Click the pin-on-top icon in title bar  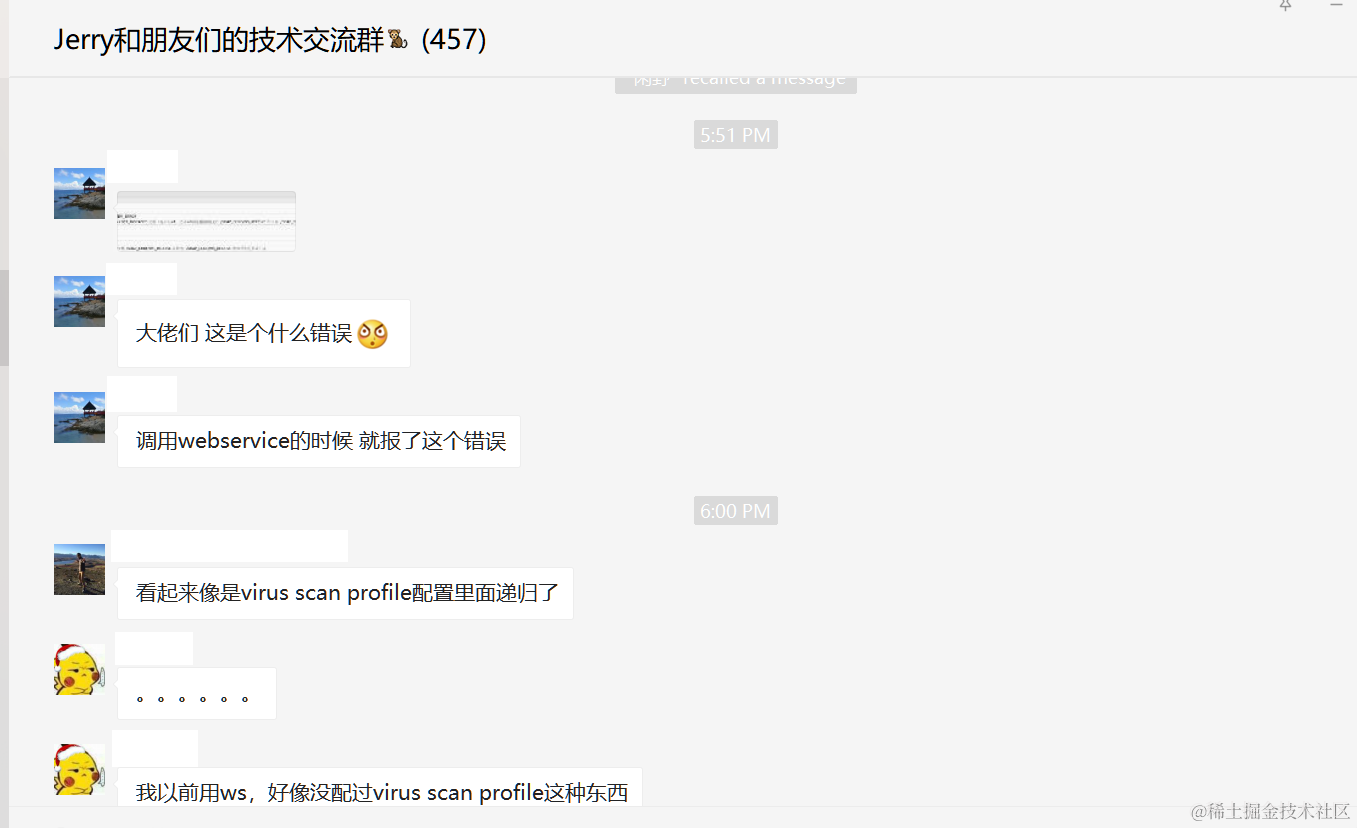1286,5
